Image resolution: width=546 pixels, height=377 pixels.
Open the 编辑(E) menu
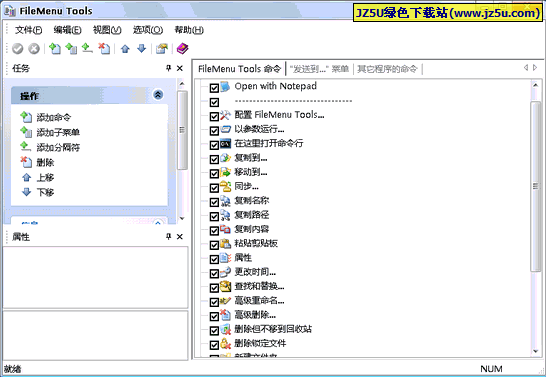tap(68, 30)
